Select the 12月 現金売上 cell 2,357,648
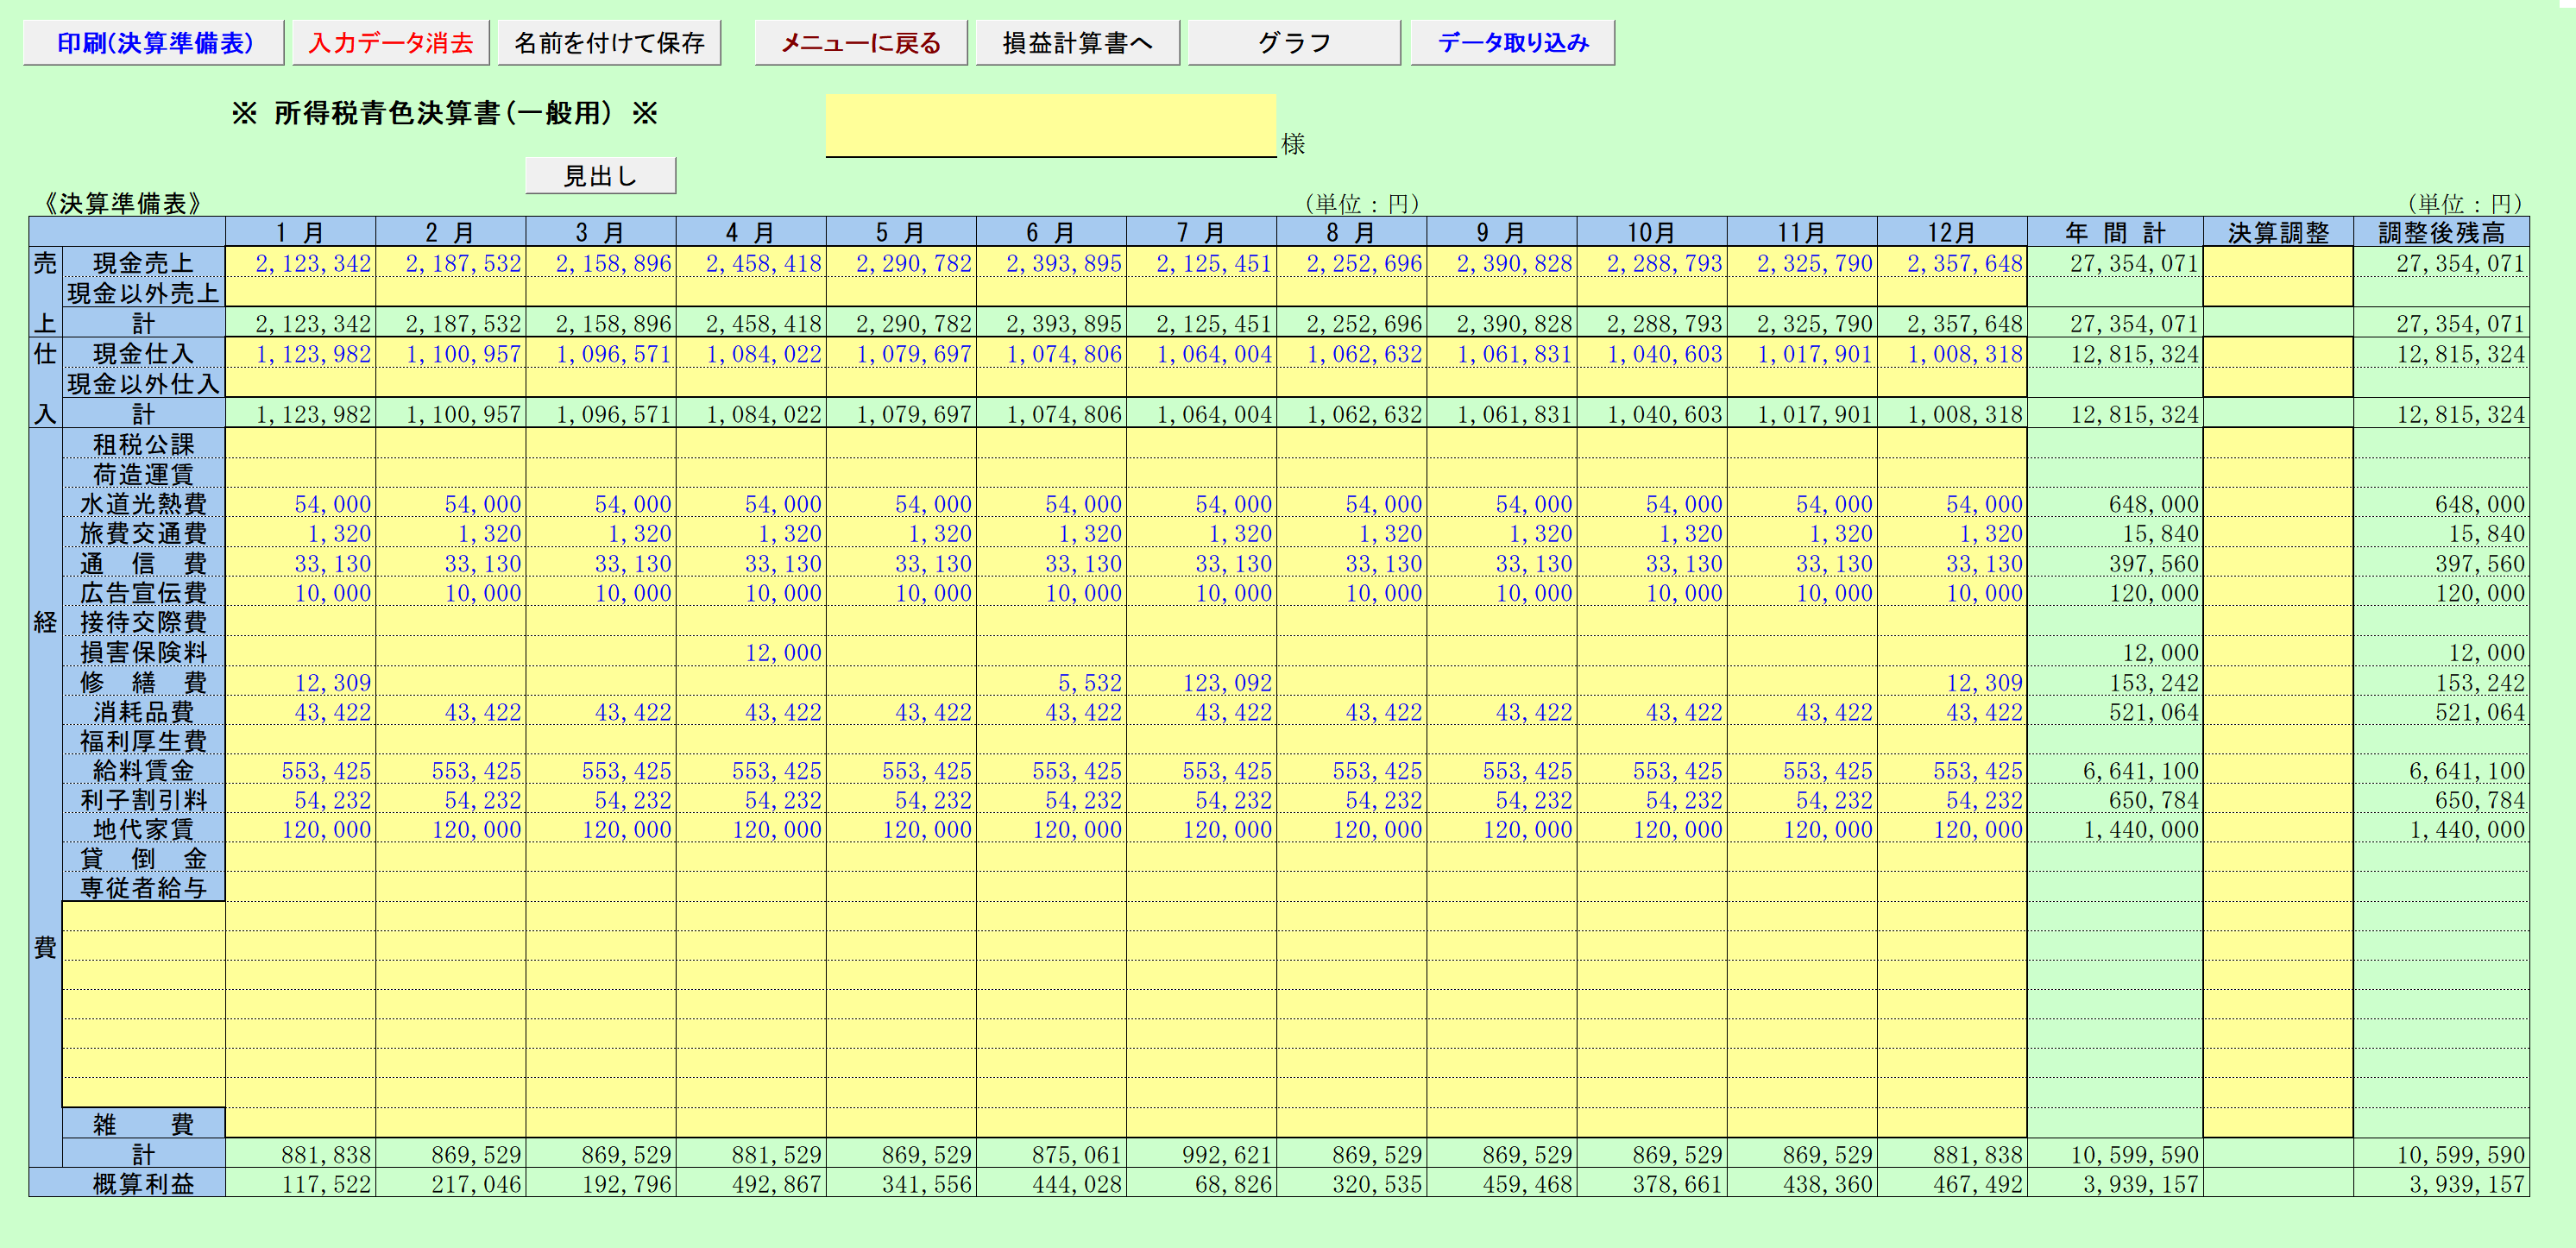Viewport: 2576px width, 1248px height. (1952, 263)
